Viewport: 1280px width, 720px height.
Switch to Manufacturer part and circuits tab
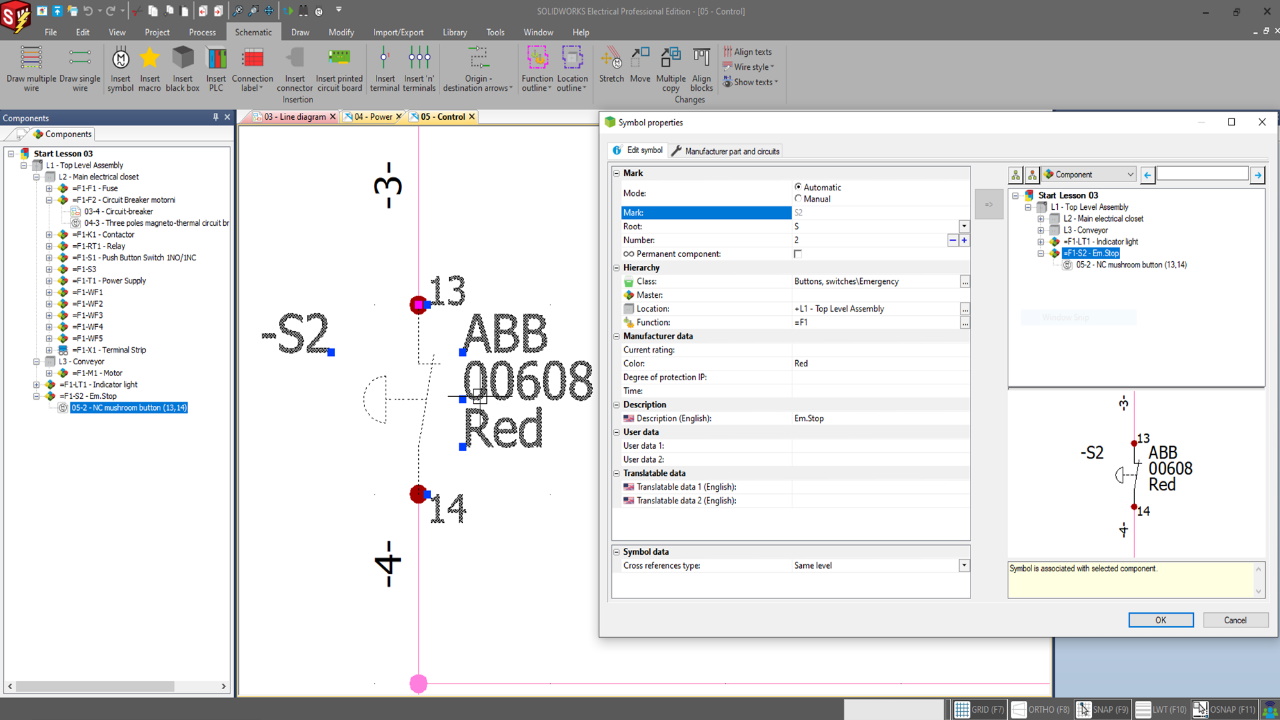726,151
